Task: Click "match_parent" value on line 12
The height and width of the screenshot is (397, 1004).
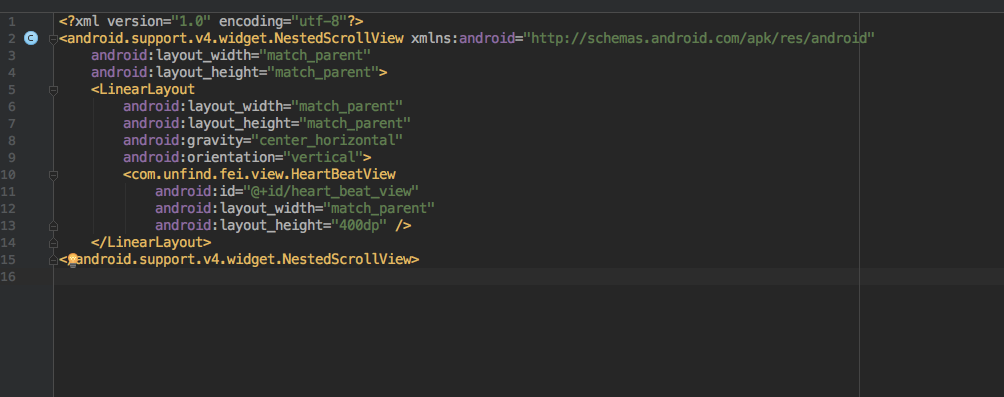Action: point(379,208)
